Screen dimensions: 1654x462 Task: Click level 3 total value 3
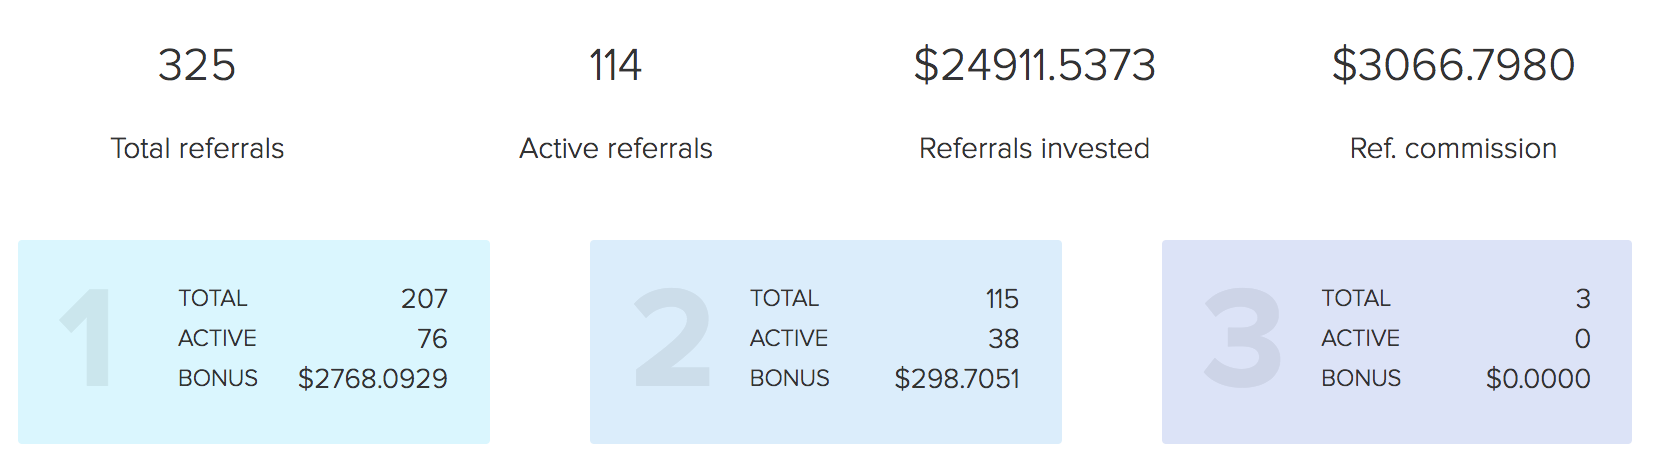pos(1583,299)
